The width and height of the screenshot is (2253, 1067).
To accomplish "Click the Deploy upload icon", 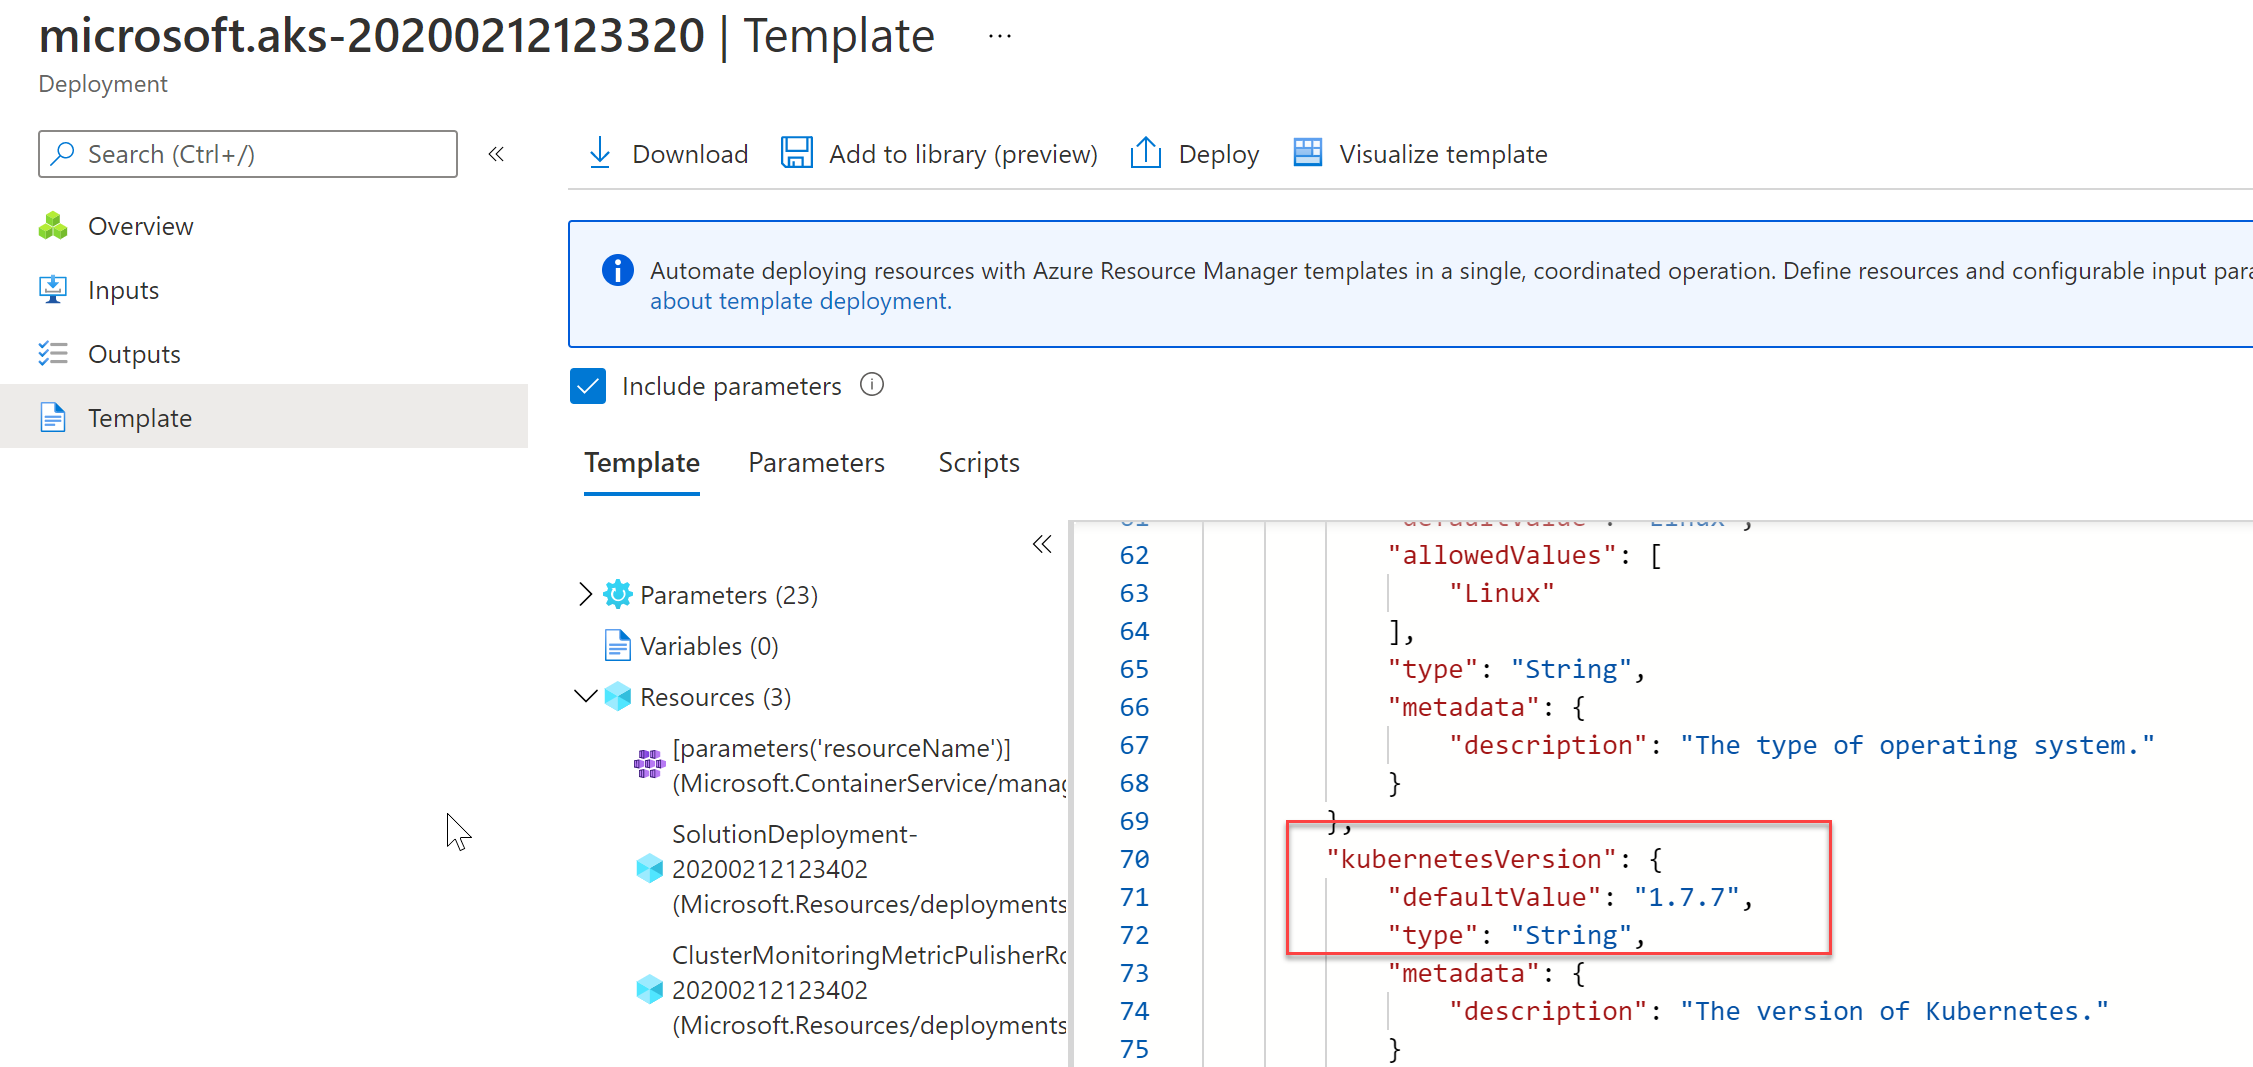I will click(x=1145, y=153).
